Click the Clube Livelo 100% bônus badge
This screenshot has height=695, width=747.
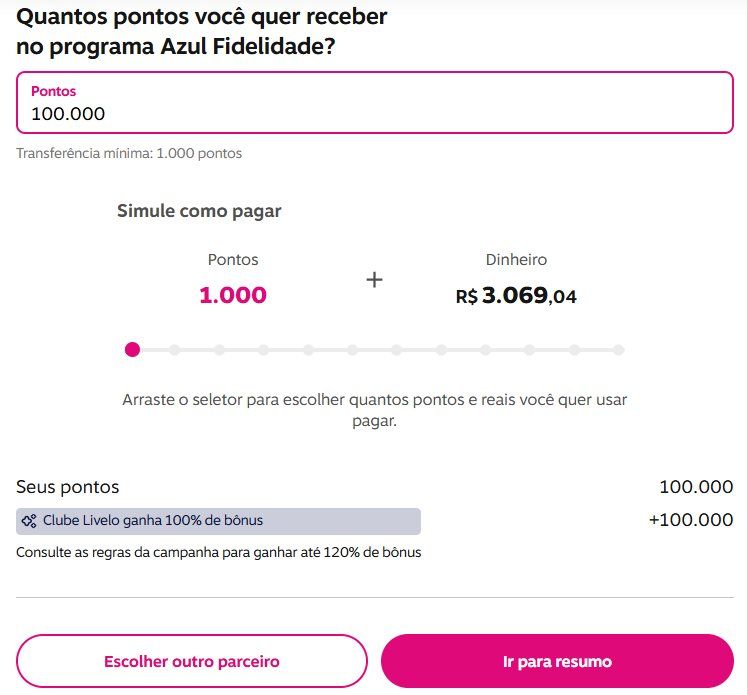tap(218, 521)
